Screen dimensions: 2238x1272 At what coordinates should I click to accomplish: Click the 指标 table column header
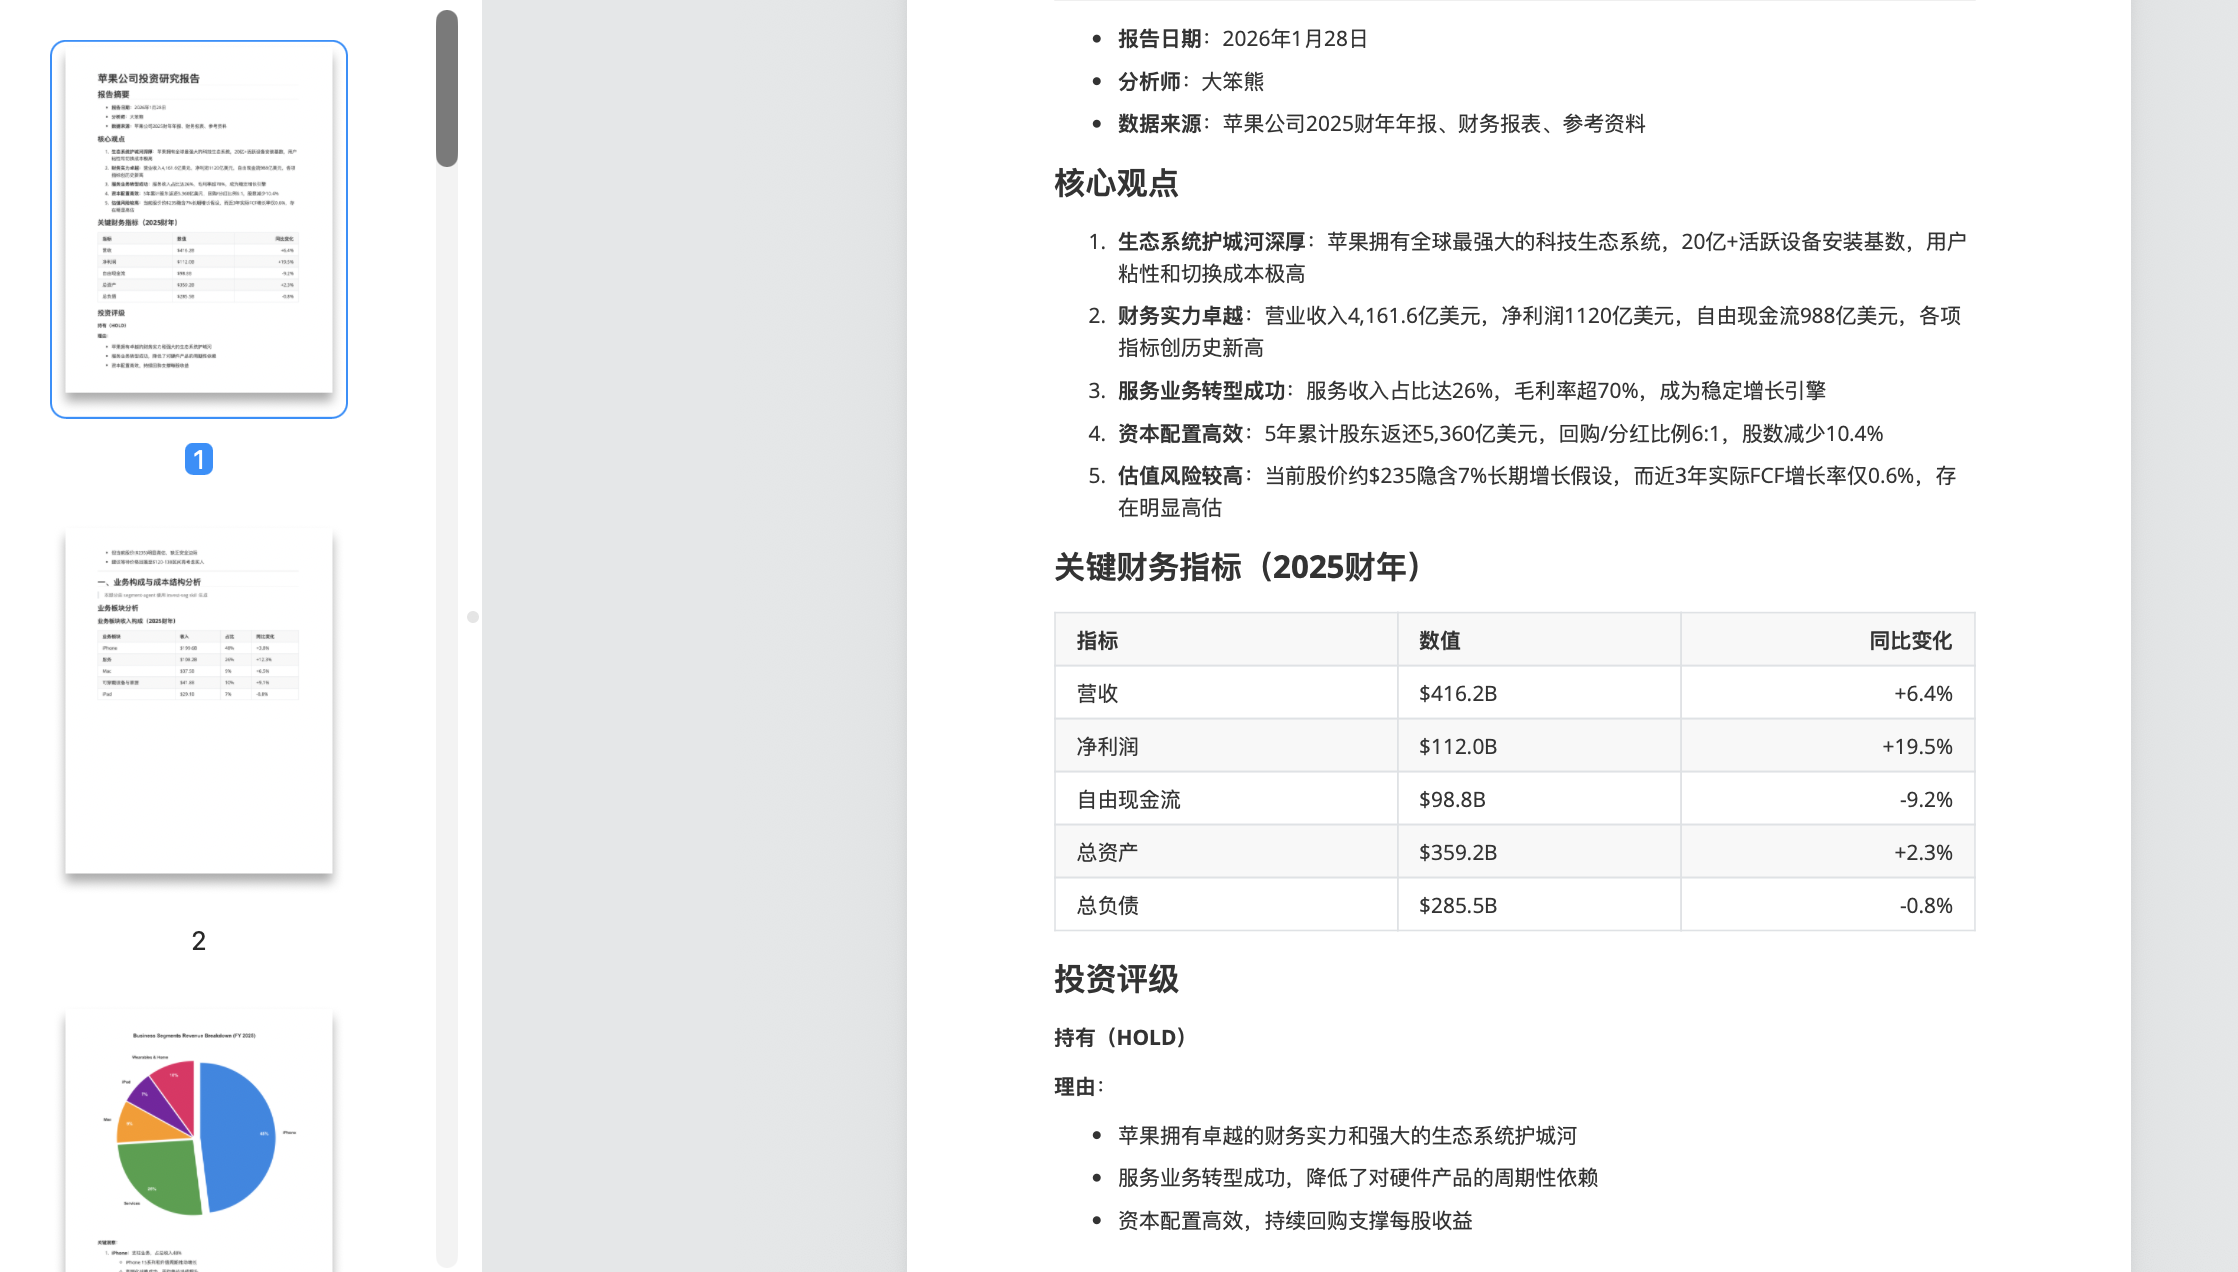pyautogui.click(x=1097, y=641)
